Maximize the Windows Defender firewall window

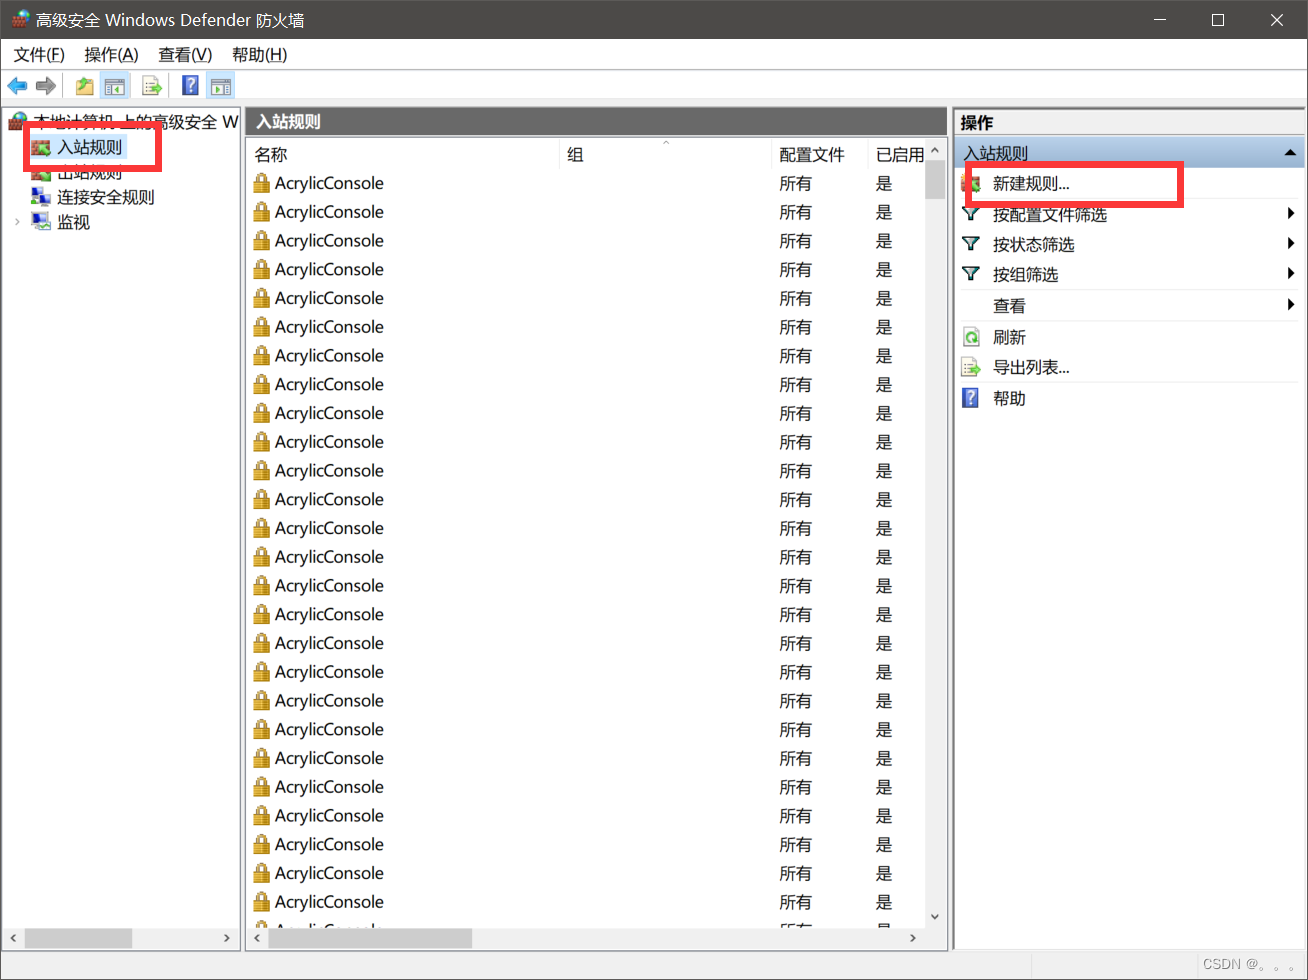[x=1218, y=20]
